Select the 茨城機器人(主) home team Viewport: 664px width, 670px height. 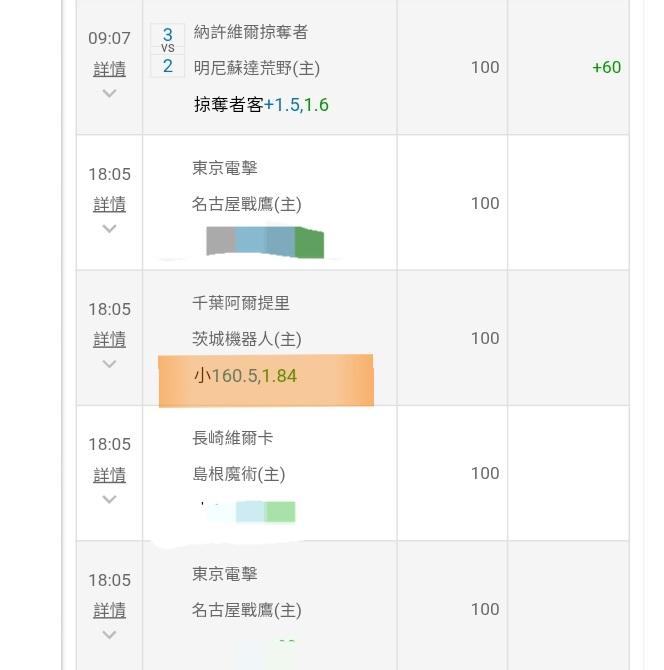click(x=247, y=339)
